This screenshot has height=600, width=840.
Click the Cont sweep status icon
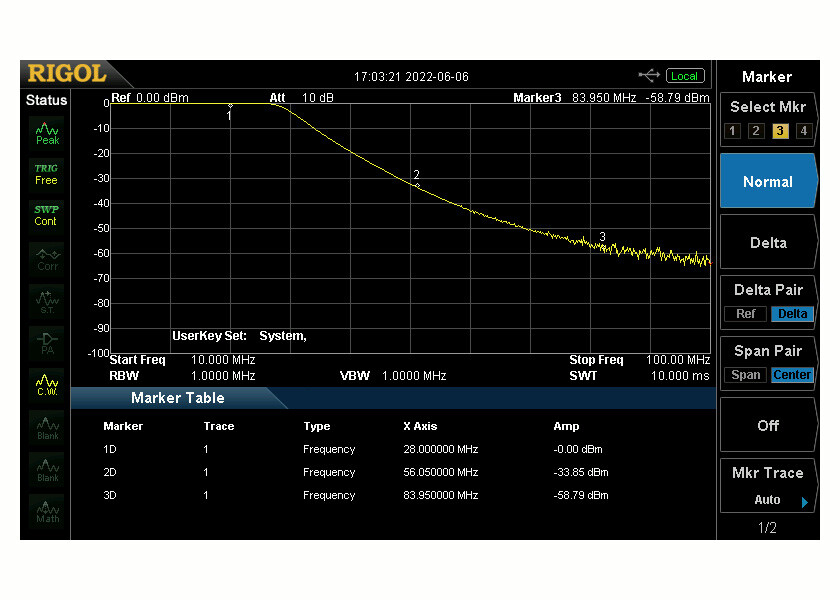point(45,214)
